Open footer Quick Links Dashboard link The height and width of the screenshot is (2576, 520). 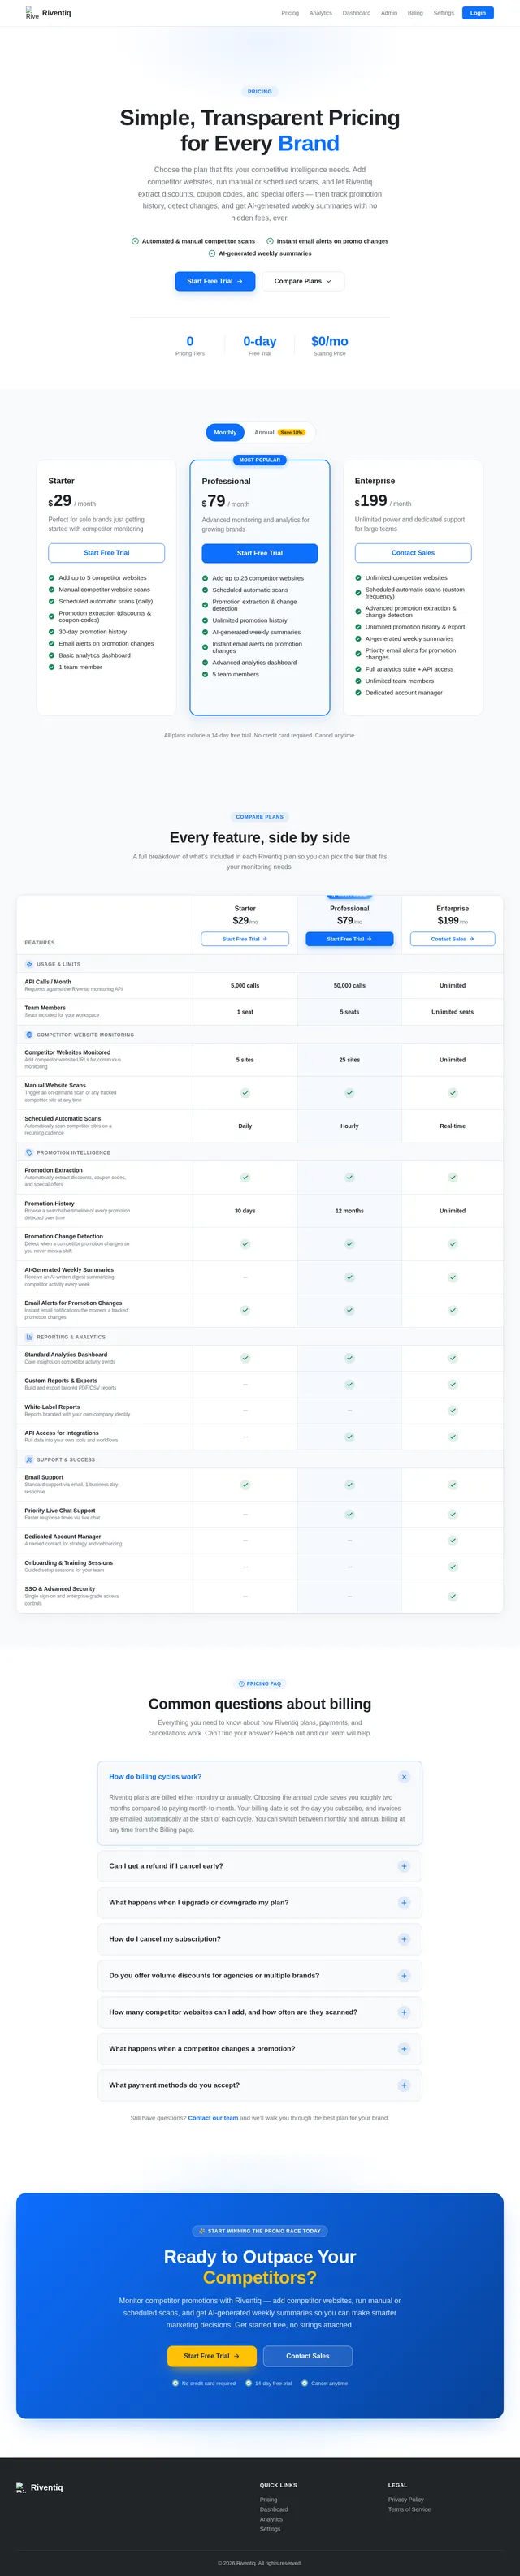pyautogui.click(x=274, y=2509)
